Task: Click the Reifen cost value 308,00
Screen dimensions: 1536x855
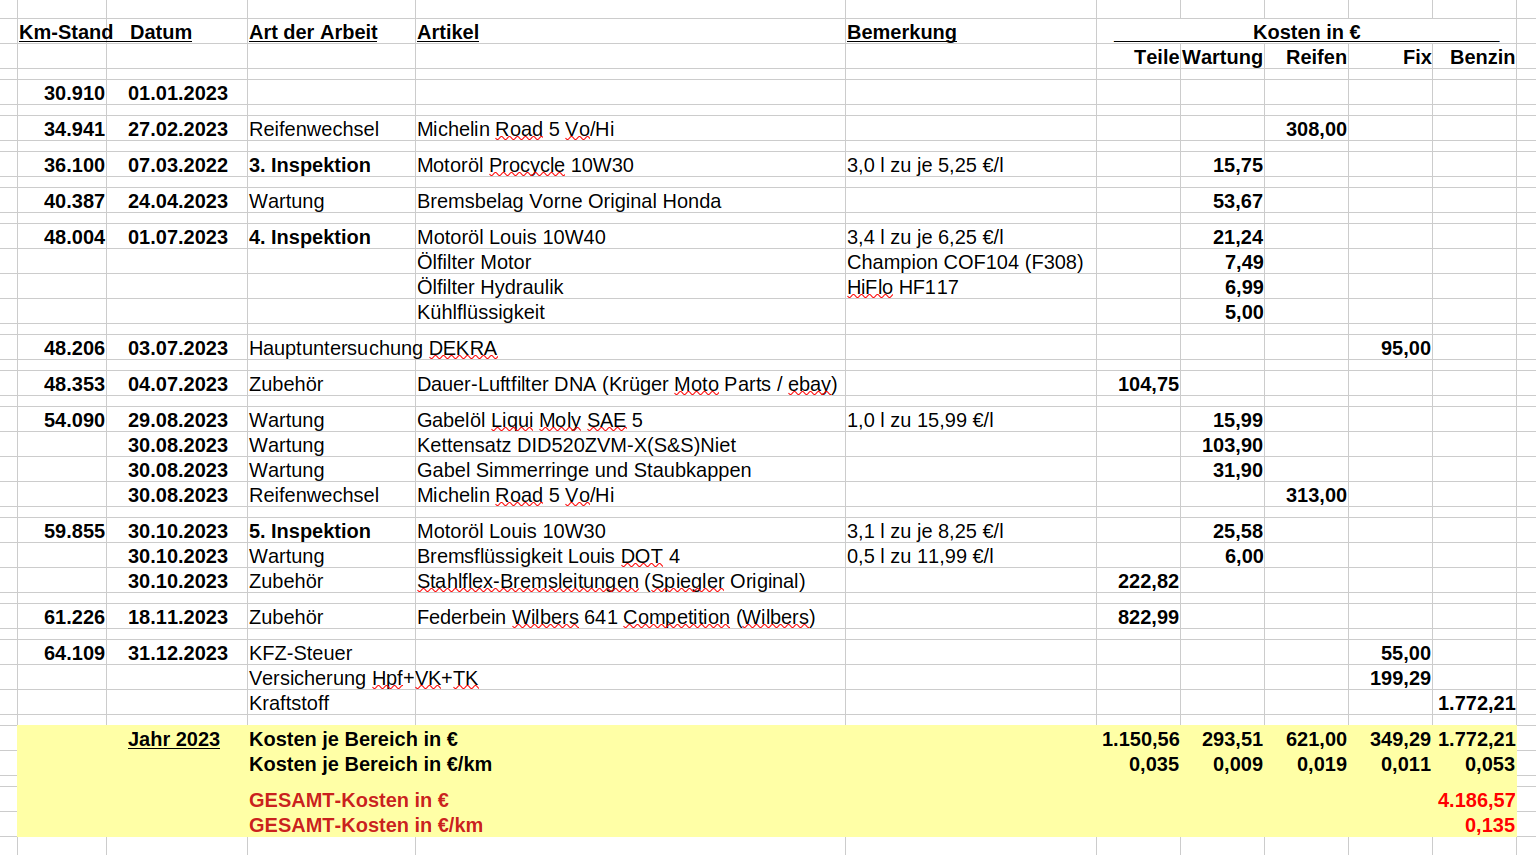Action: (1315, 129)
